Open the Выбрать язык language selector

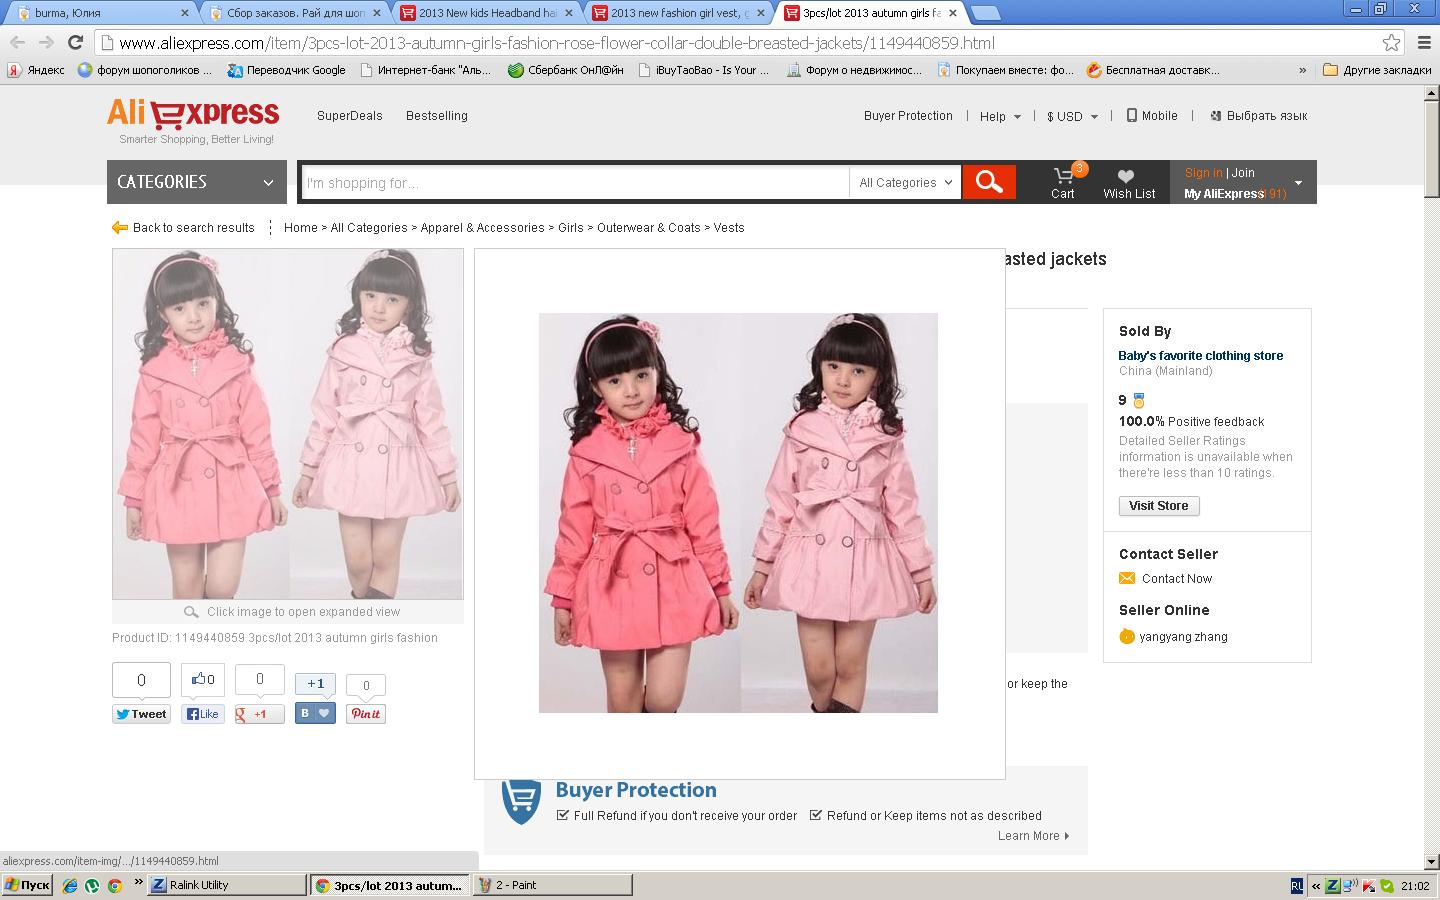pyautogui.click(x=1259, y=116)
